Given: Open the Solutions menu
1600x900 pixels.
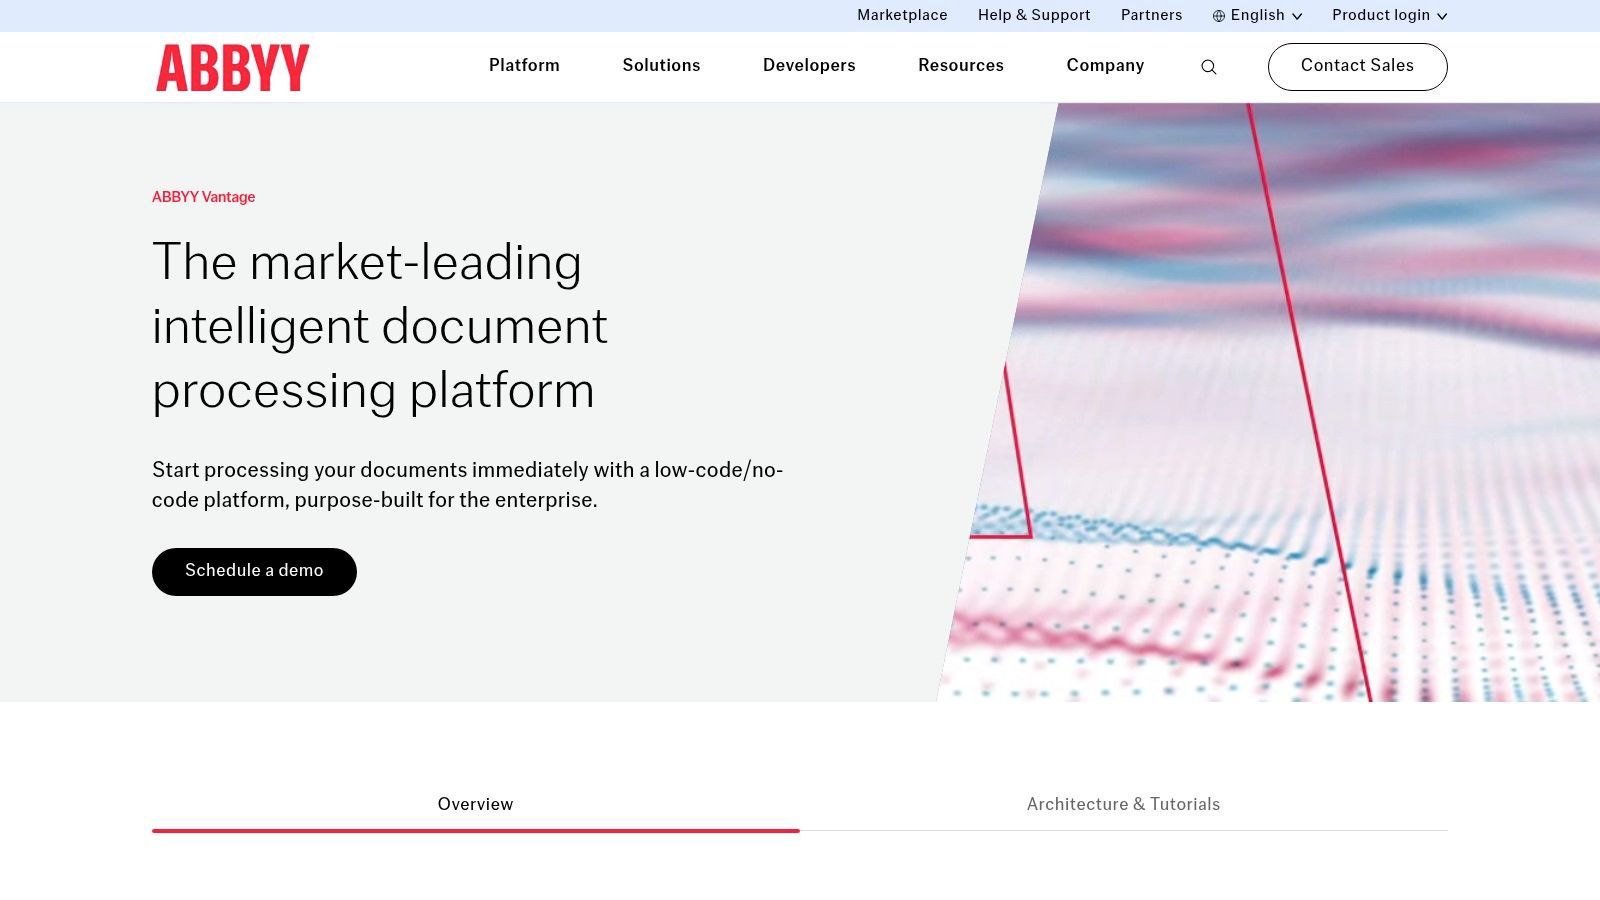Looking at the screenshot, I should 661,66.
